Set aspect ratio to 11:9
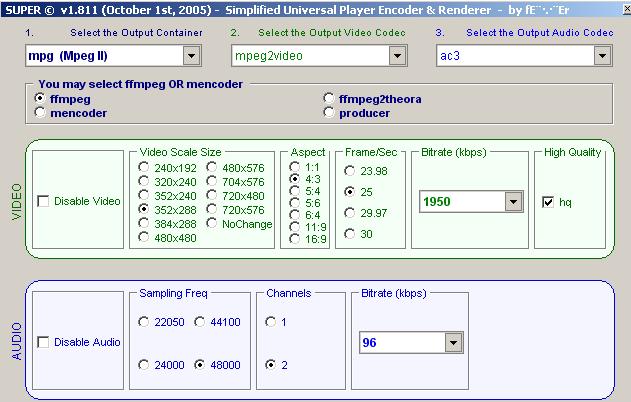Viewport: 631px width, 402px height. pyautogui.click(x=295, y=227)
